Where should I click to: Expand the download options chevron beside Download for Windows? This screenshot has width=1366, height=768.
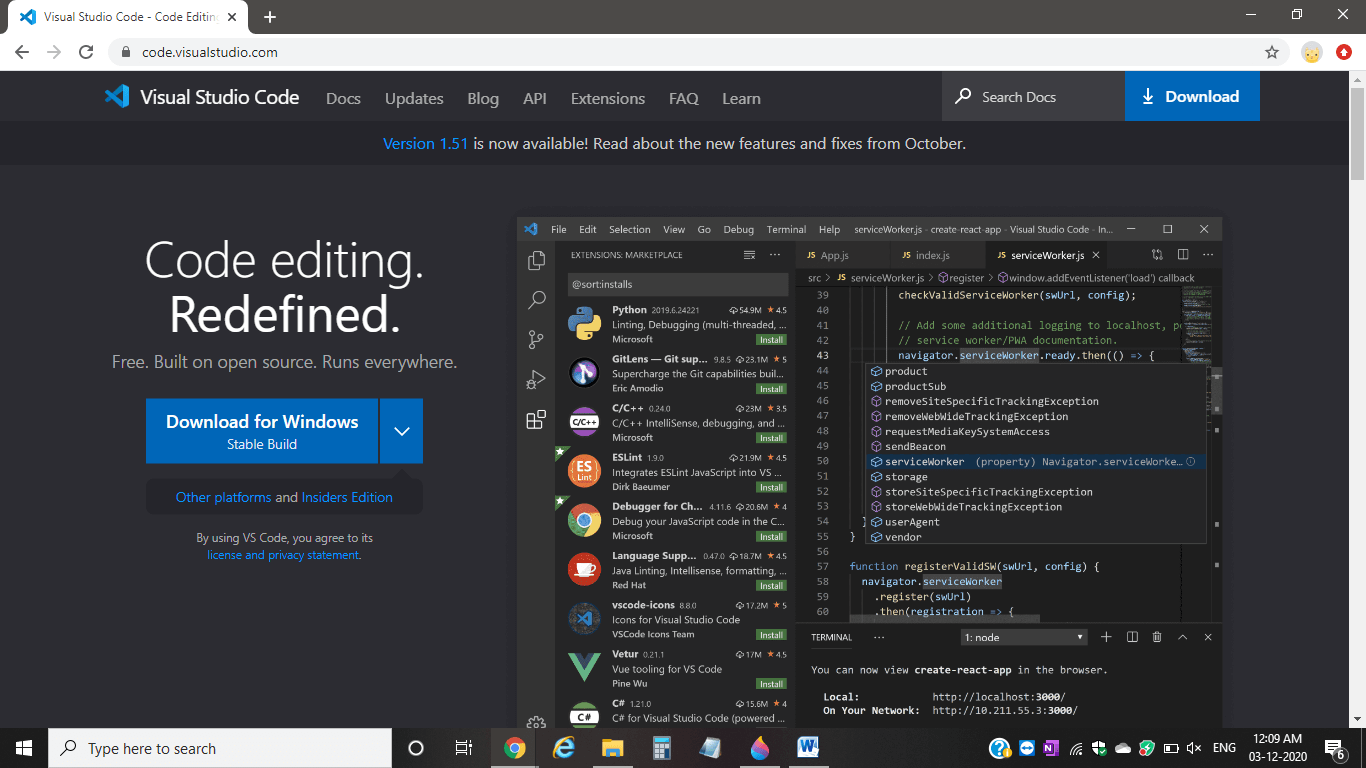(401, 431)
